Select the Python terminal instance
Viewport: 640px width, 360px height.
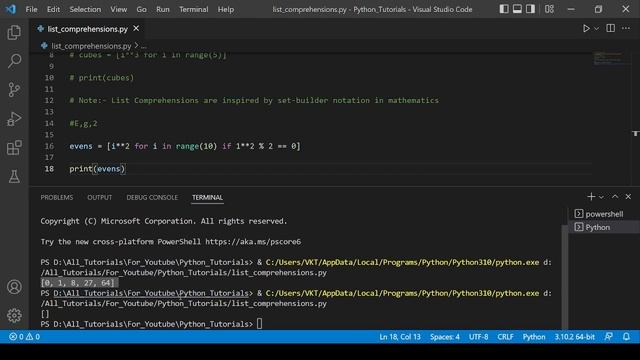604,227
